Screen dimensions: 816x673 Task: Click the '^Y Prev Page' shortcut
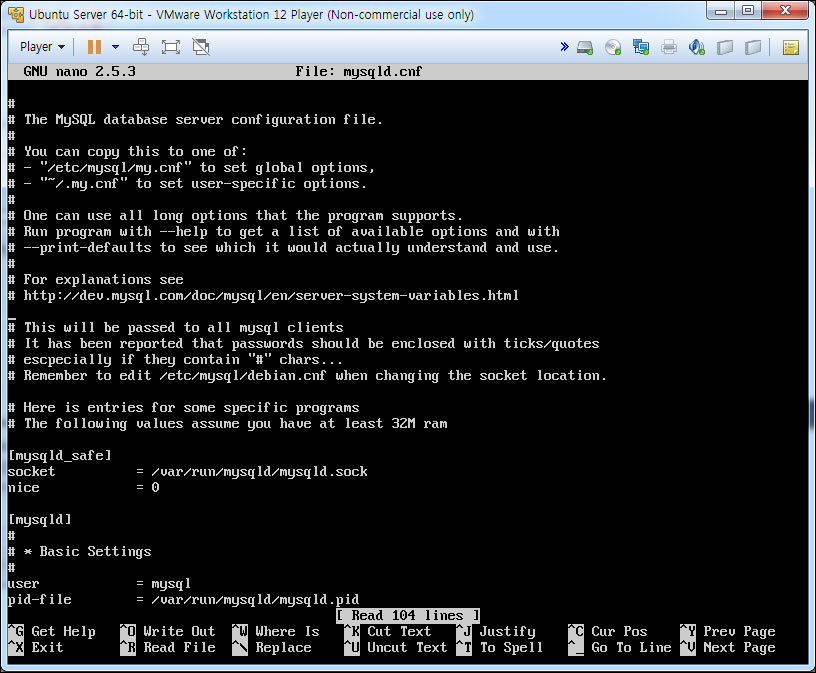point(728,631)
